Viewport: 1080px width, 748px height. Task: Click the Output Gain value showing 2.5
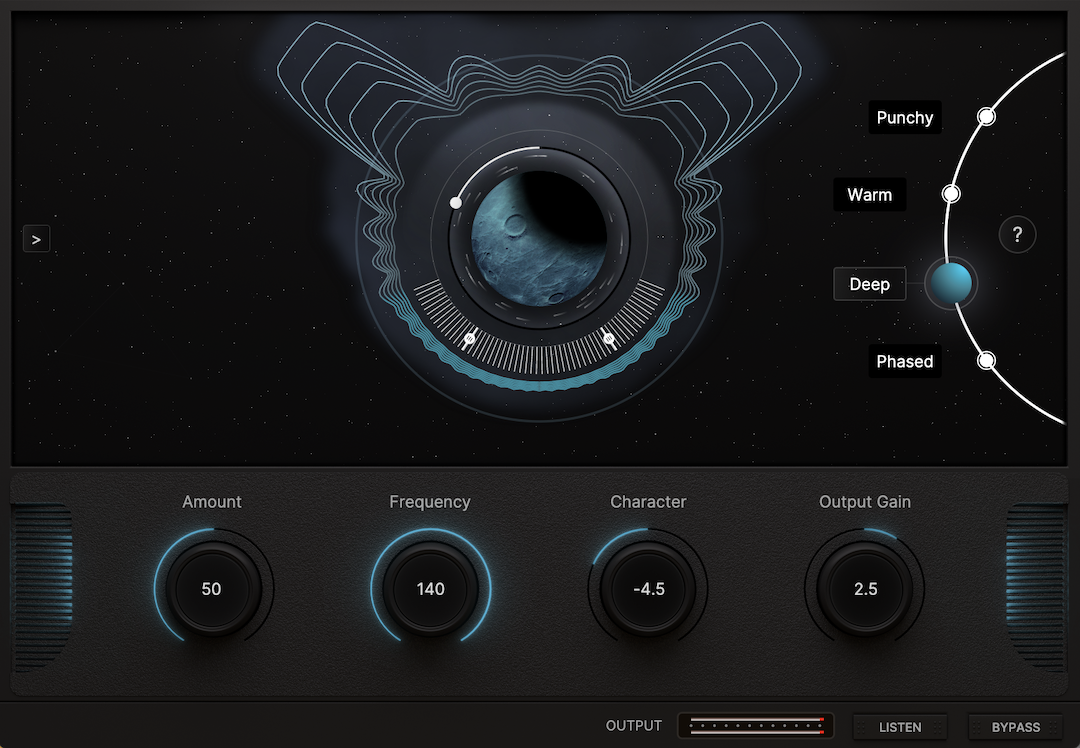pyautogui.click(x=865, y=589)
